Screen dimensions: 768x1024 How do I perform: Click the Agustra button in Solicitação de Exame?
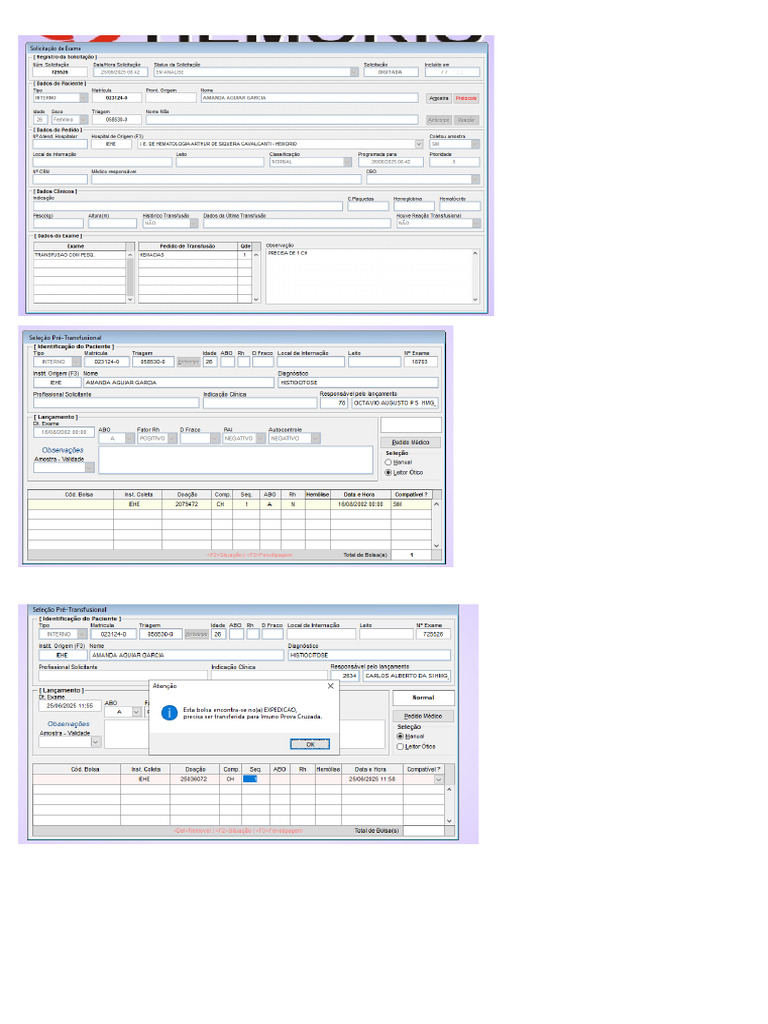(x=438, y=98)
